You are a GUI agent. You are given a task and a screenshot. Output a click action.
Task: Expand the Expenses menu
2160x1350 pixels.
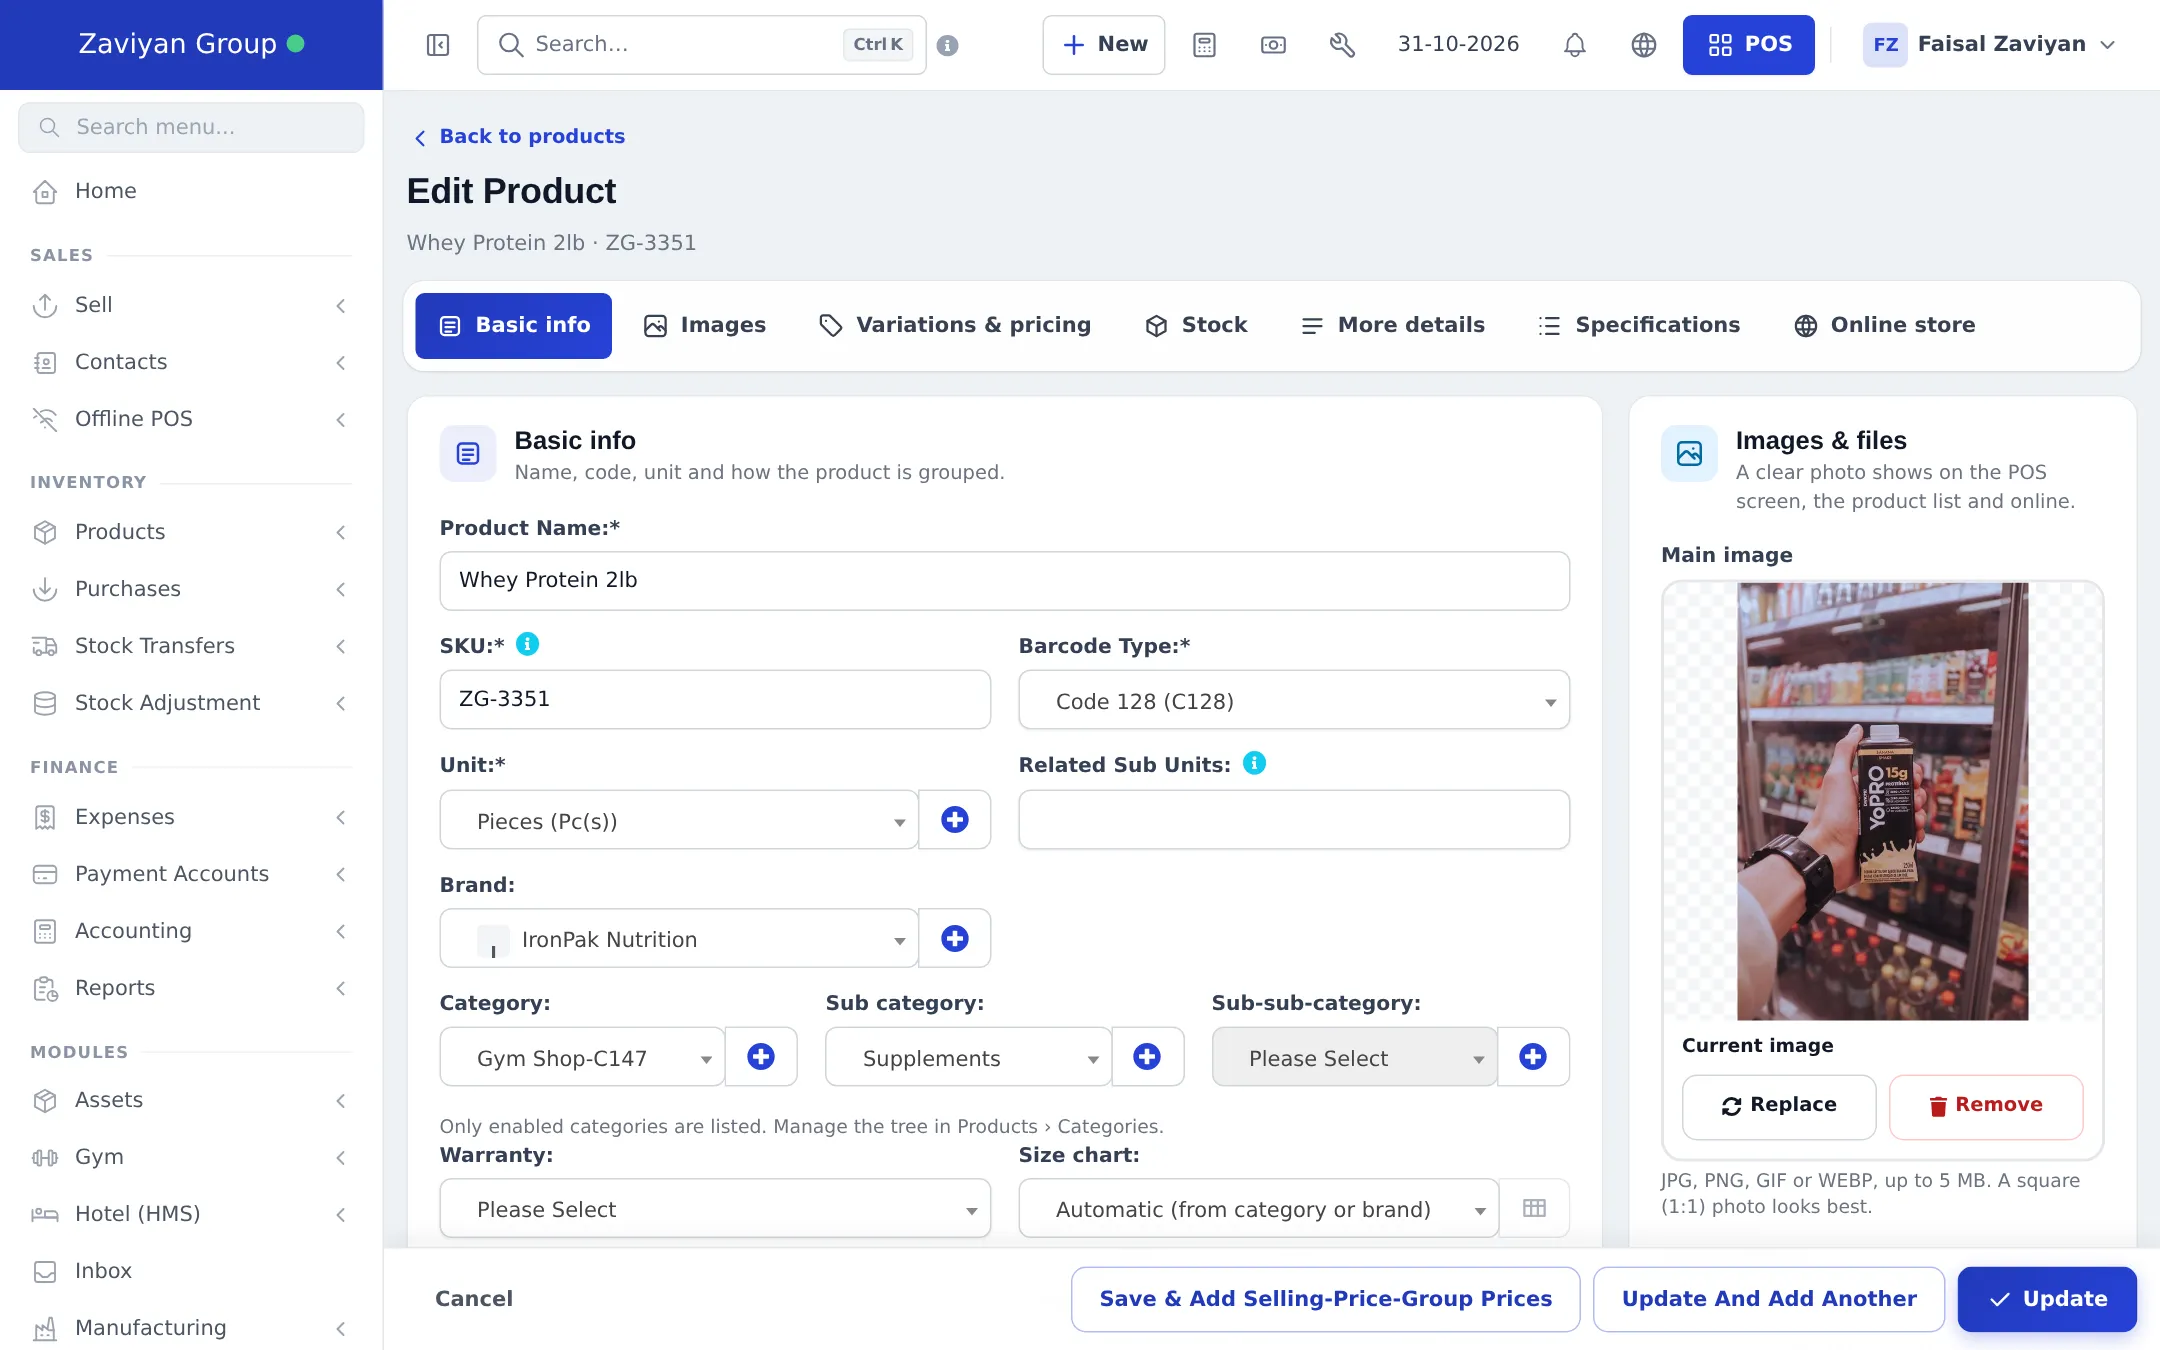click(191, 817)
